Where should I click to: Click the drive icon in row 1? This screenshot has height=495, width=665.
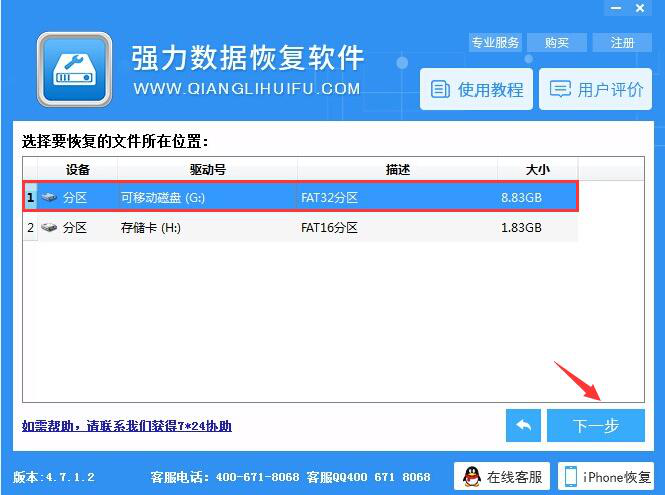(x=49, y=197)
